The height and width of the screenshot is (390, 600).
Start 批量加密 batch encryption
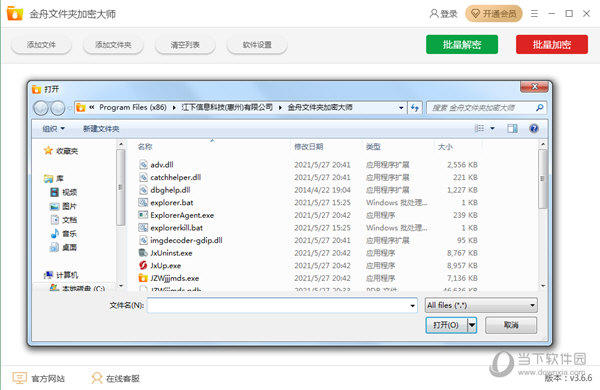pos(552,44)
